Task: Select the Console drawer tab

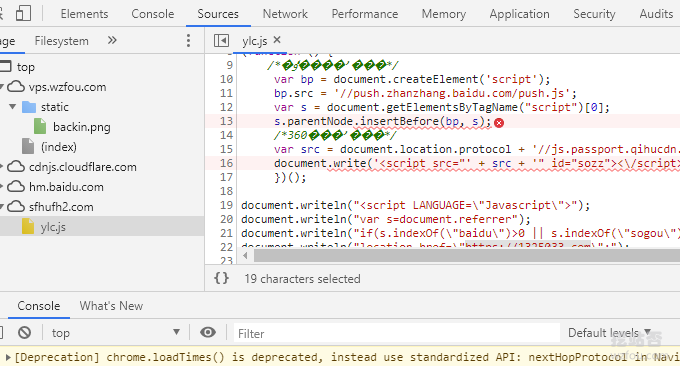Action: (39, 306)
